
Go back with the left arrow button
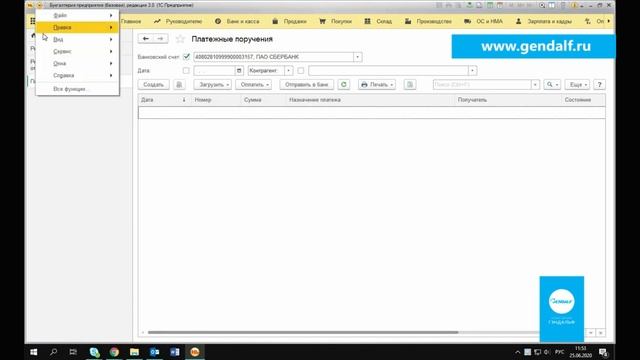tap(146, 39)
